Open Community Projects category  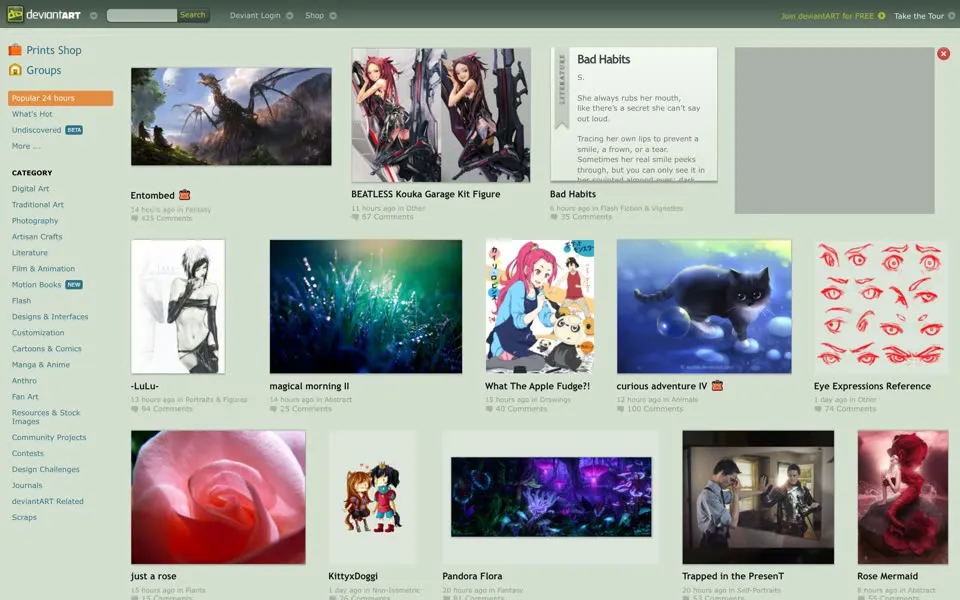[x=49, y=437]
